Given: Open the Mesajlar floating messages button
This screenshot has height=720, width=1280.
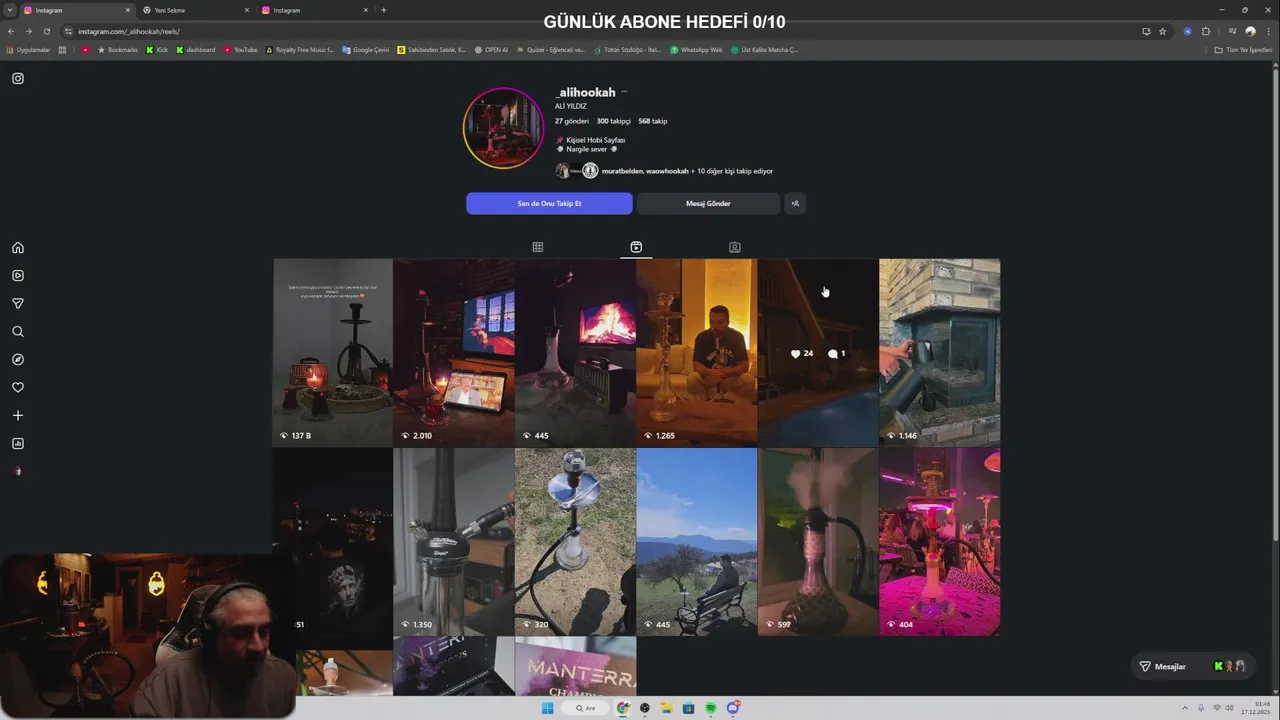Looking at the screenshot, I should [x=1192, y=666].
